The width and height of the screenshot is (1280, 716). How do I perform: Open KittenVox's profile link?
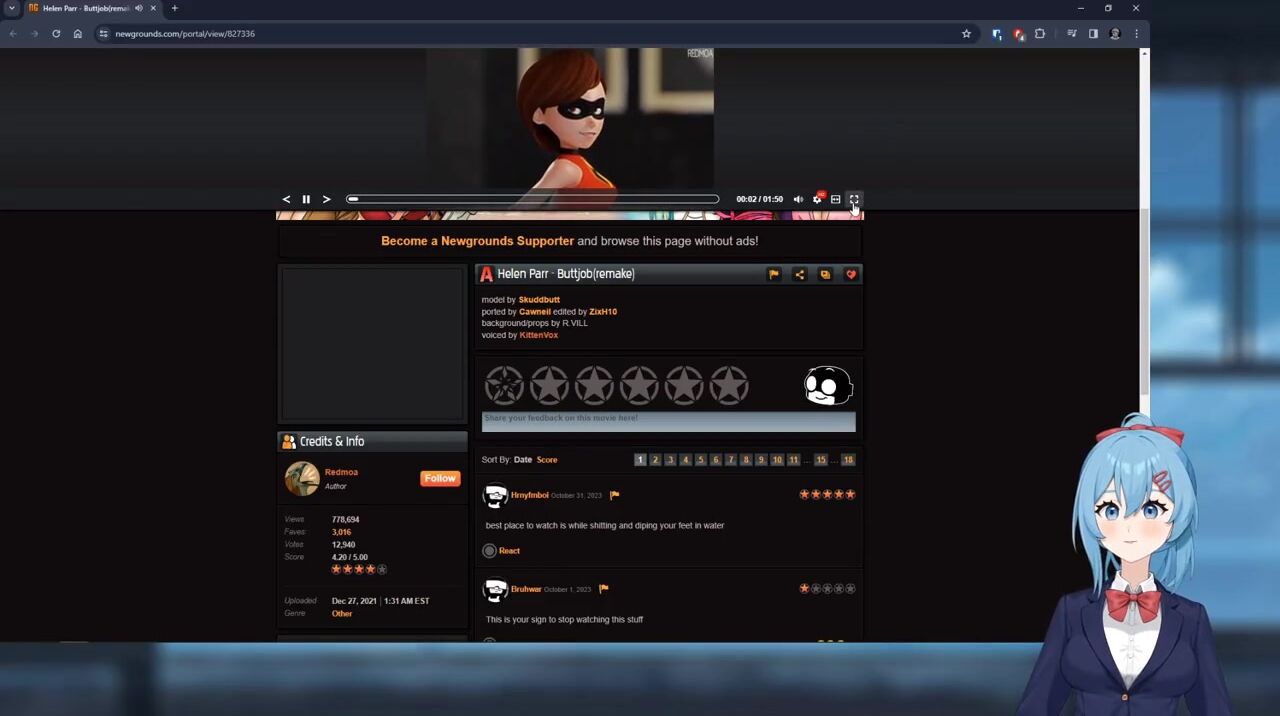[539, 335]
